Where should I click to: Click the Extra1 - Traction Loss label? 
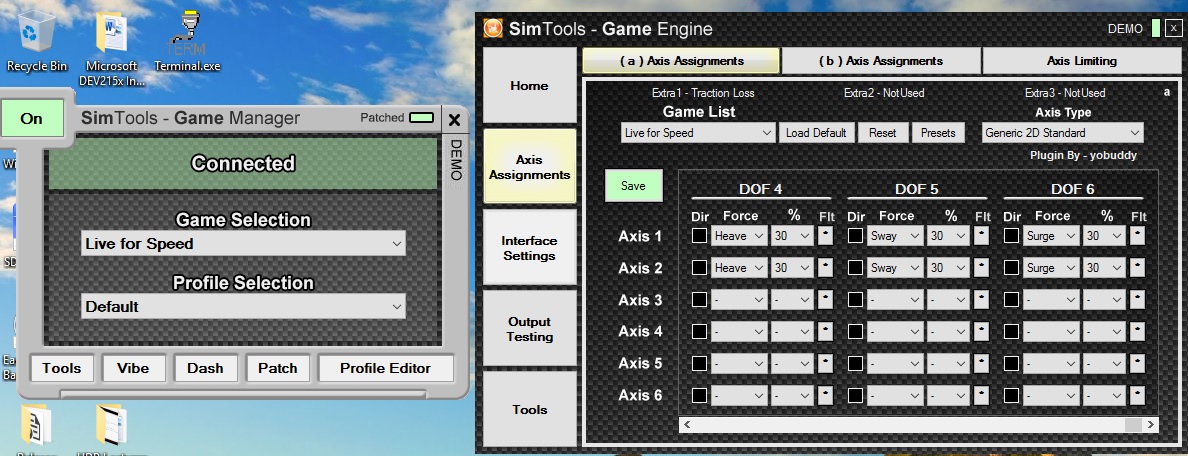pos(703,93)
